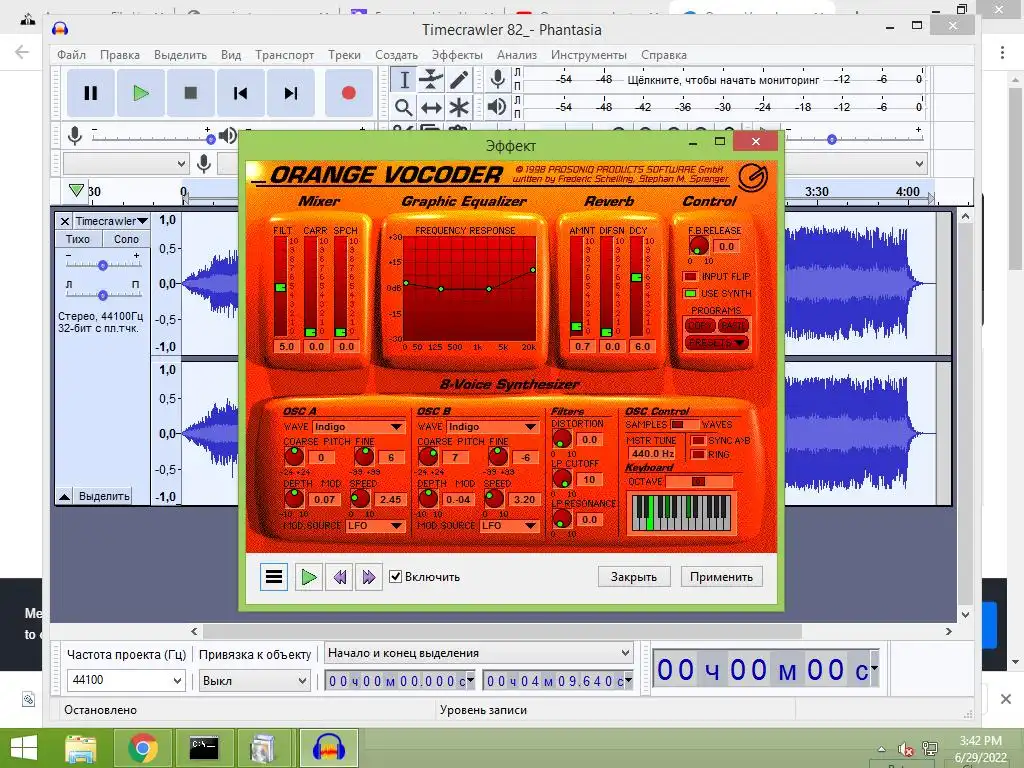Toggle the SYNC A>B switch
This screenshot has height=768, width=1024.
[697, 440]
